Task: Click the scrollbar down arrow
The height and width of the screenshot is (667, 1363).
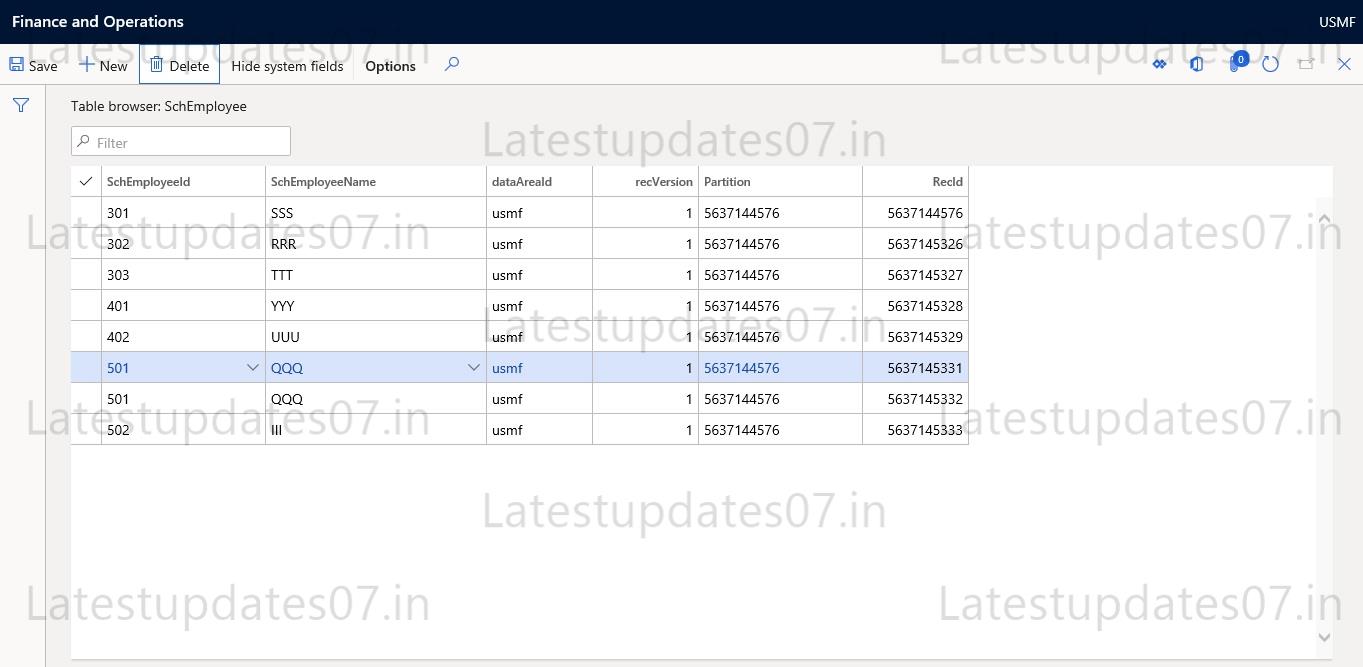Action: click(x=1324, y=636)
